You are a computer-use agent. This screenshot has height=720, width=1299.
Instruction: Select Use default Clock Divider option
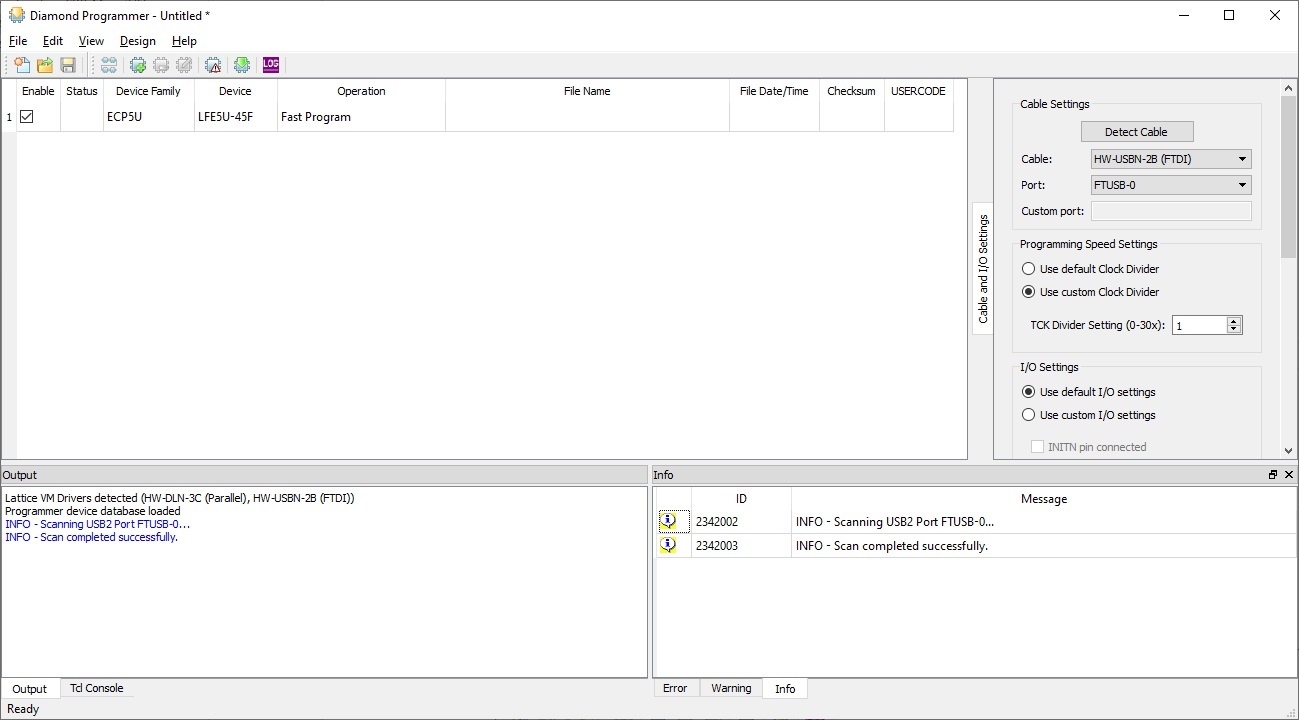[1029, 269]
